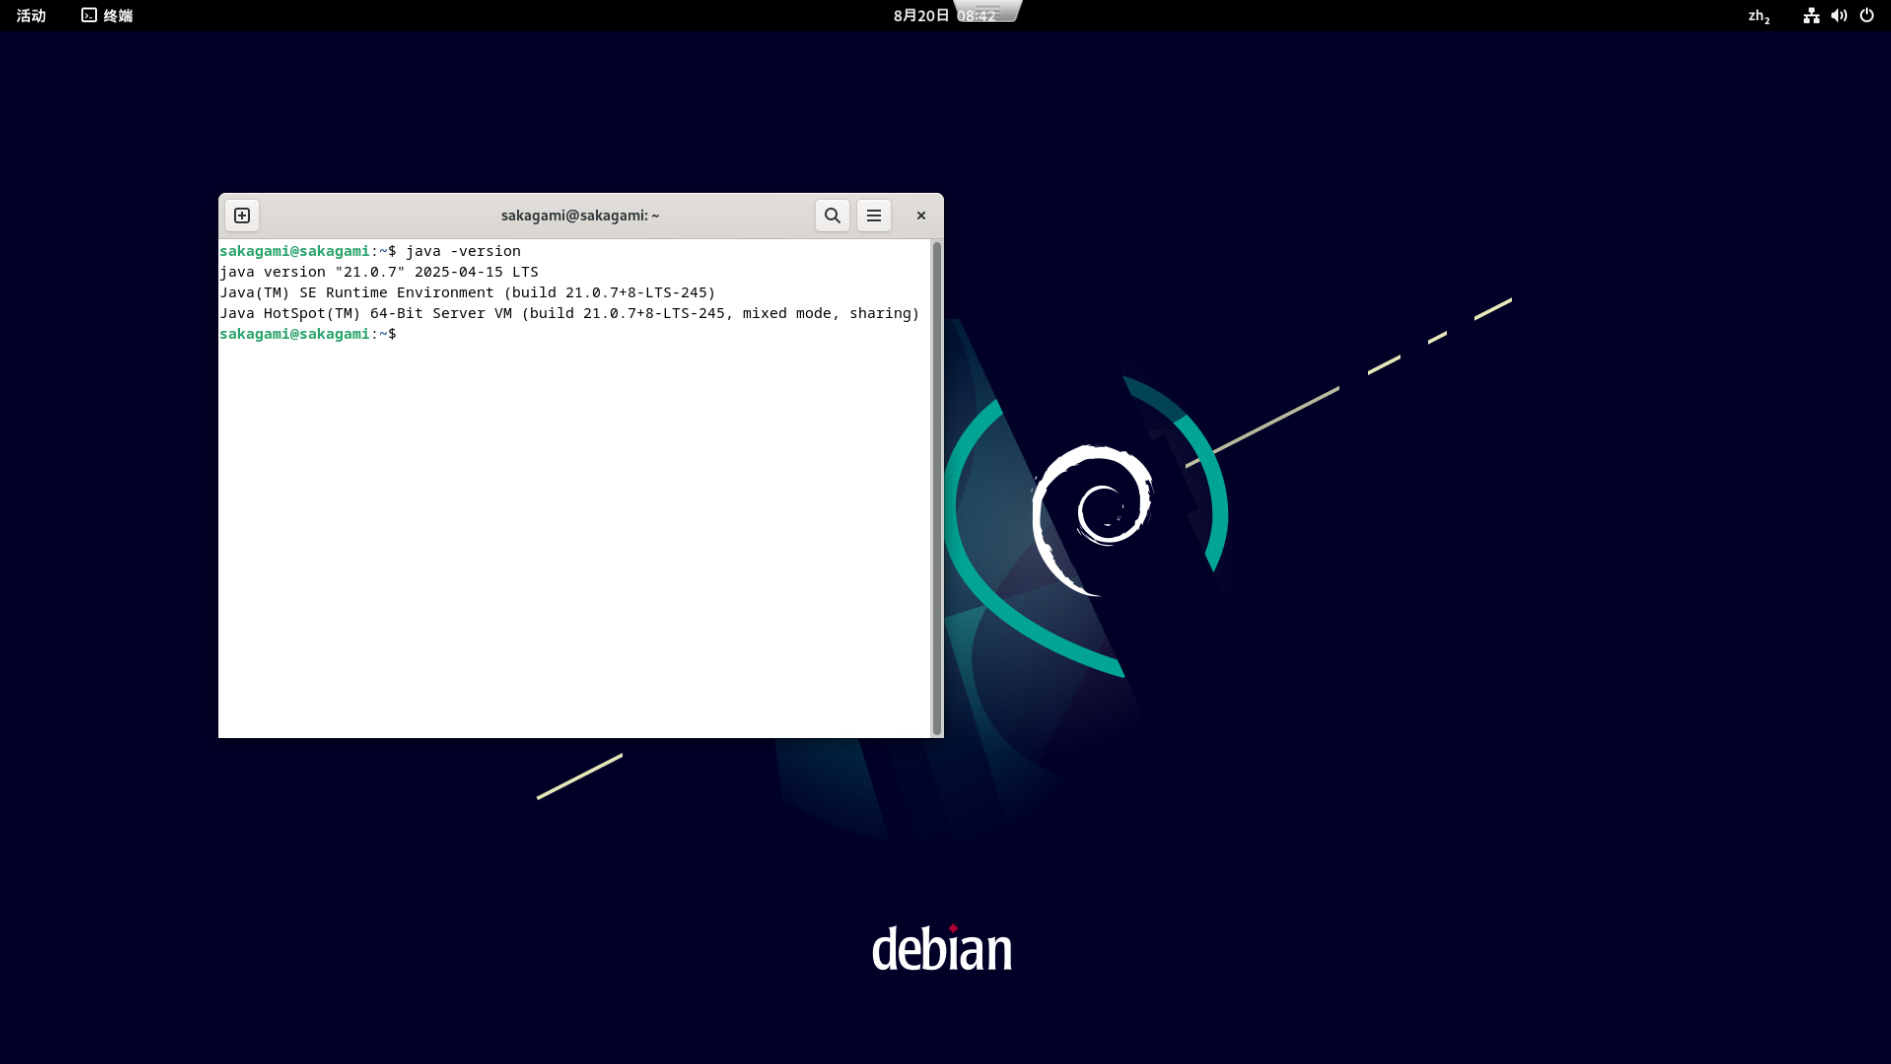Open the 8月20日 date and clock panel
Viewport: 1891px width, 1064px height.
[x=922, y=15]
